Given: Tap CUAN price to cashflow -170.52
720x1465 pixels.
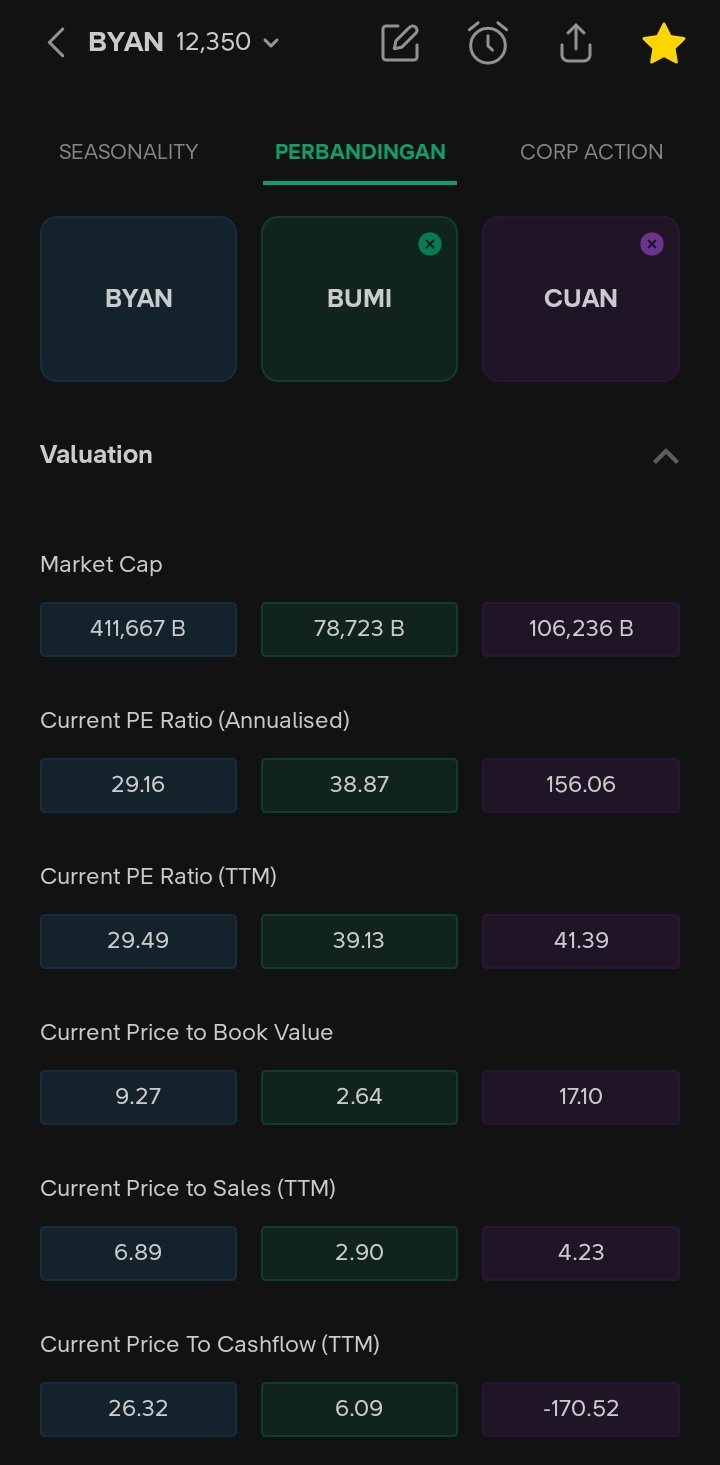Looking at the screenshot, I should 581,1409.
